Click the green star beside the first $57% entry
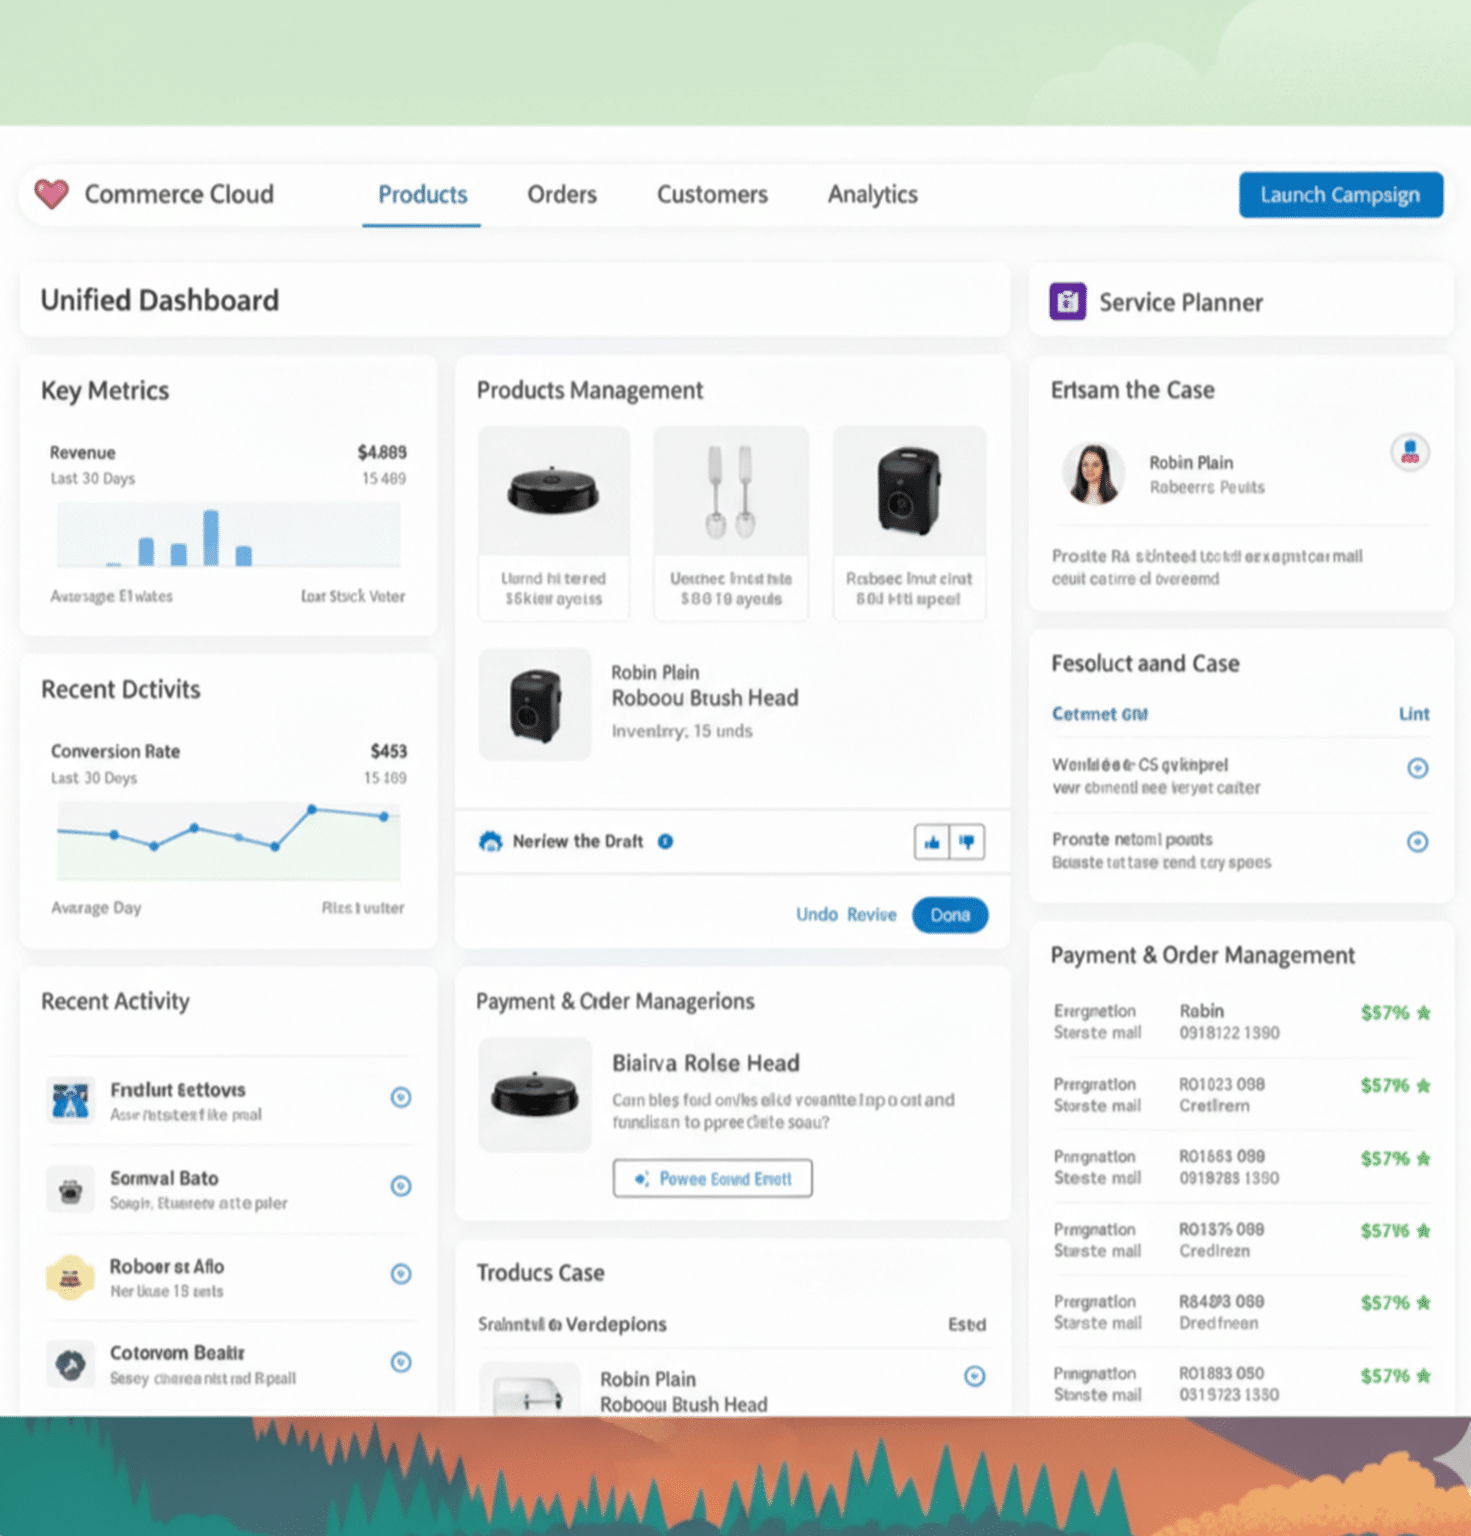Screen dimensions: 1471x1536 1423,1012
